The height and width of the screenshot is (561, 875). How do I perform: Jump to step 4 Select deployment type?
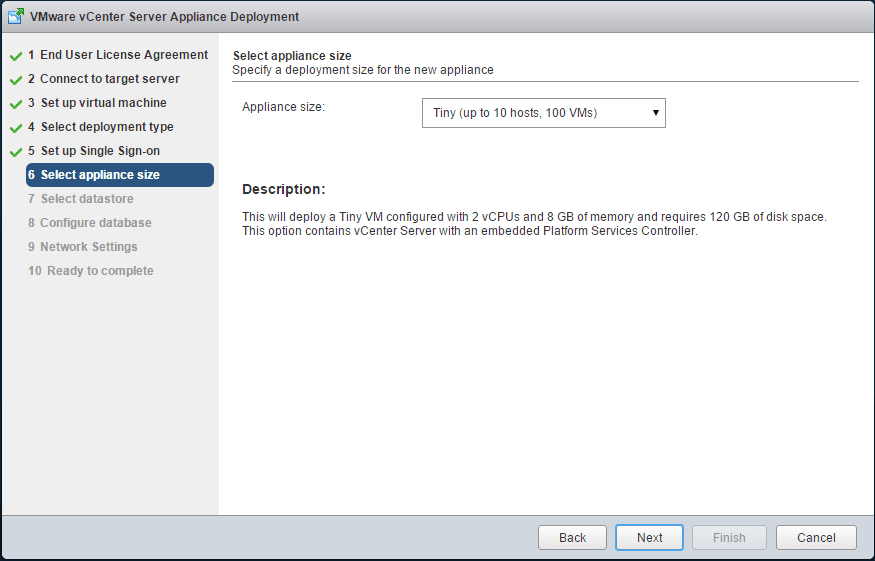coord(101,127)
